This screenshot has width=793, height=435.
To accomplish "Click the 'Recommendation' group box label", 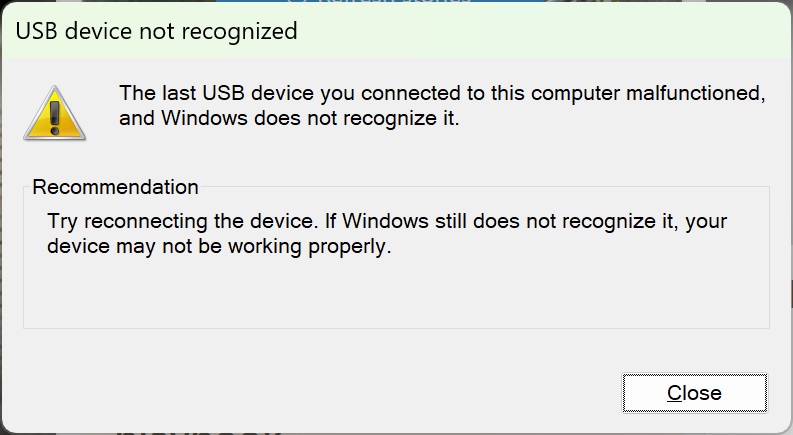I will pyautogui.click(x=115, y=187).
